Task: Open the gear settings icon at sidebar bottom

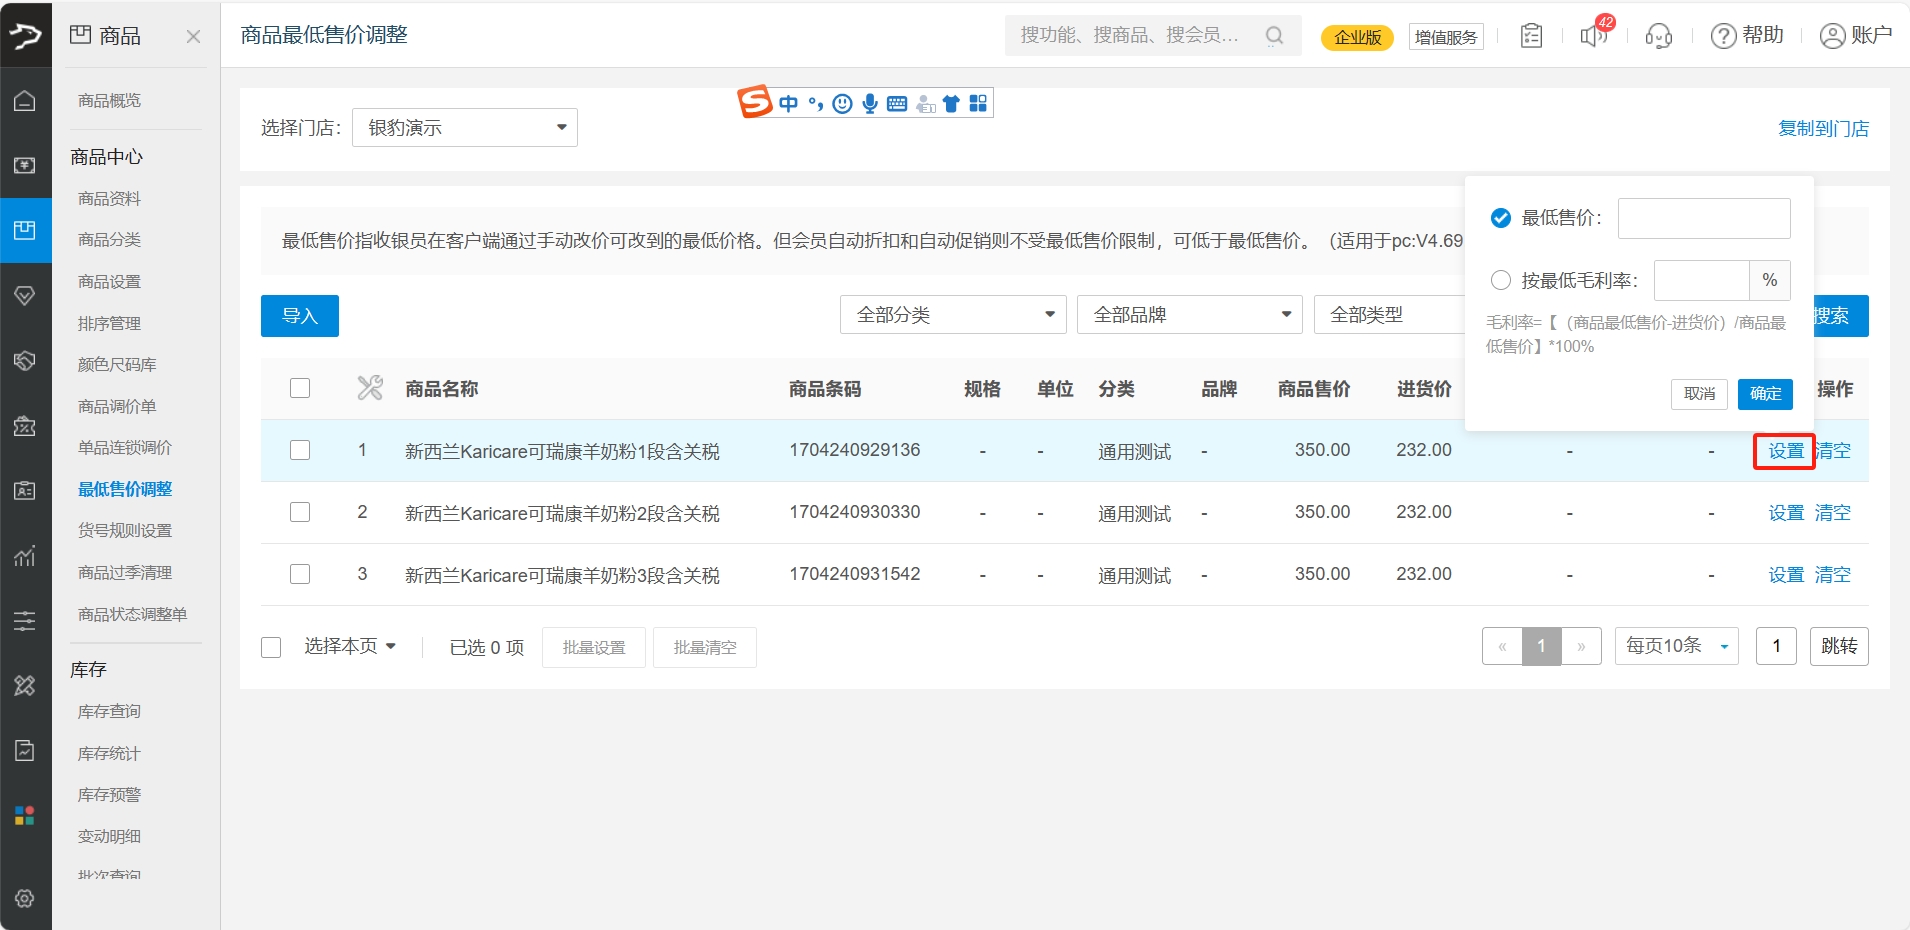Action: (x=25, y=898)
